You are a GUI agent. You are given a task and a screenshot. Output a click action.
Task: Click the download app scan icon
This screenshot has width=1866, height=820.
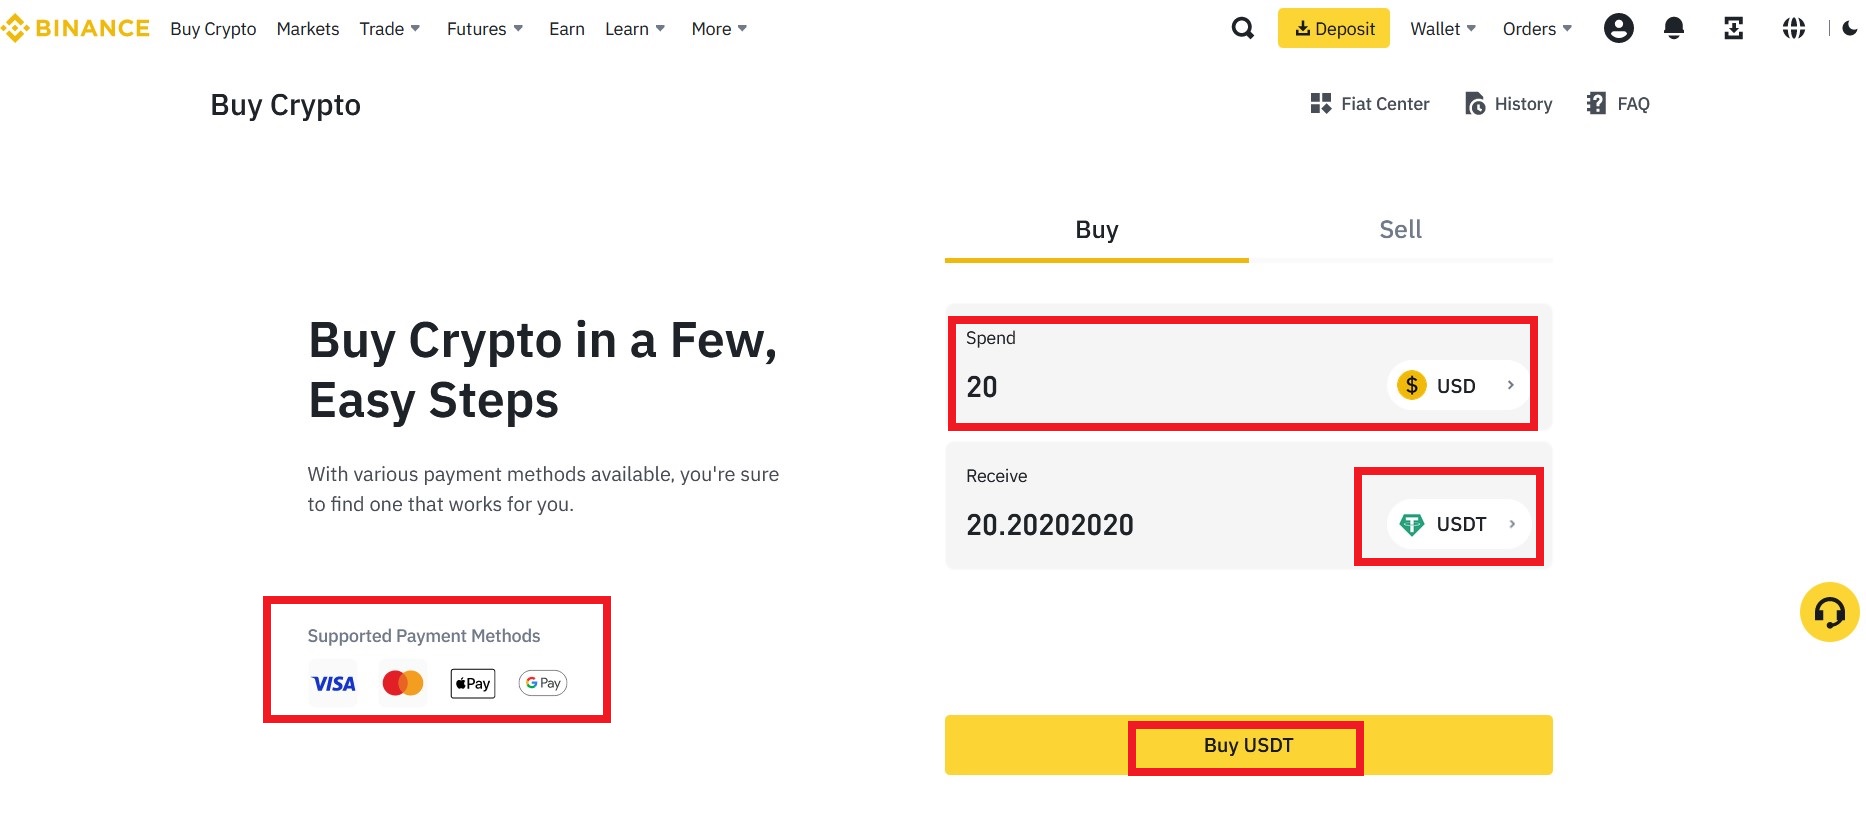click(x=1733, y=28)
